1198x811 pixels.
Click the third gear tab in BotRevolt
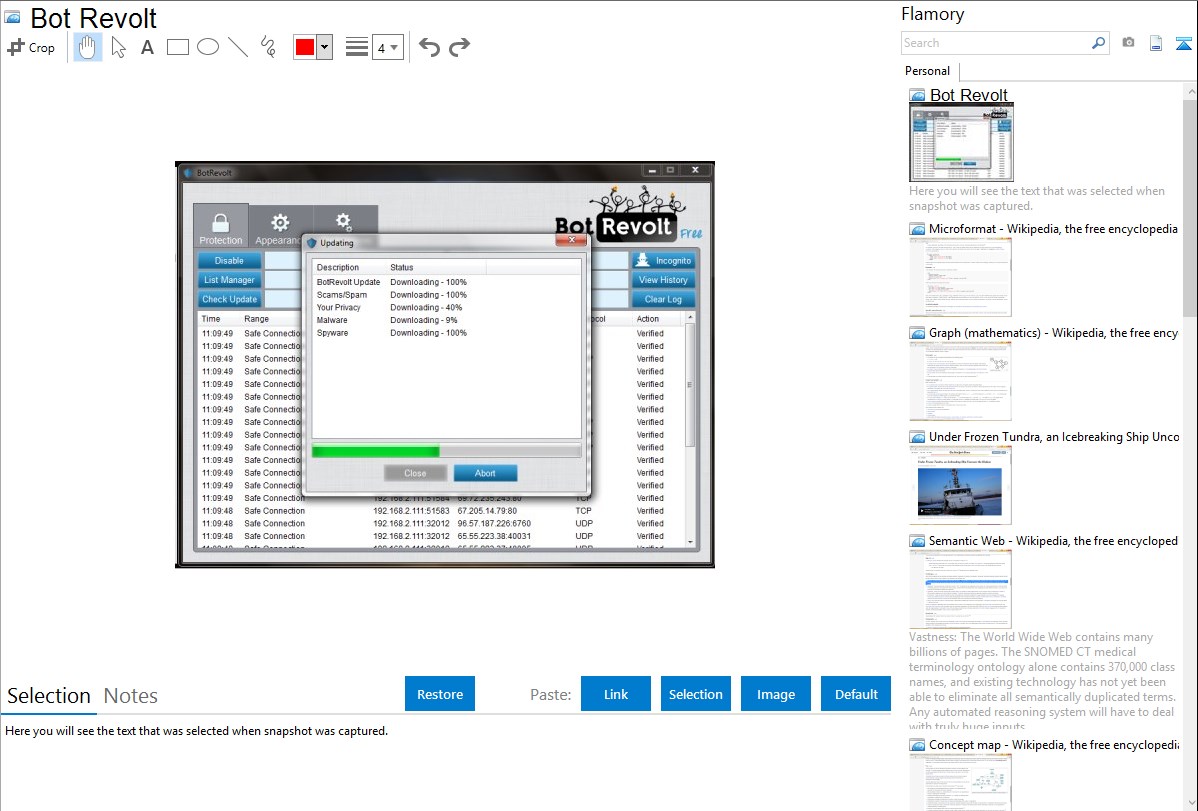click(345, 221)
